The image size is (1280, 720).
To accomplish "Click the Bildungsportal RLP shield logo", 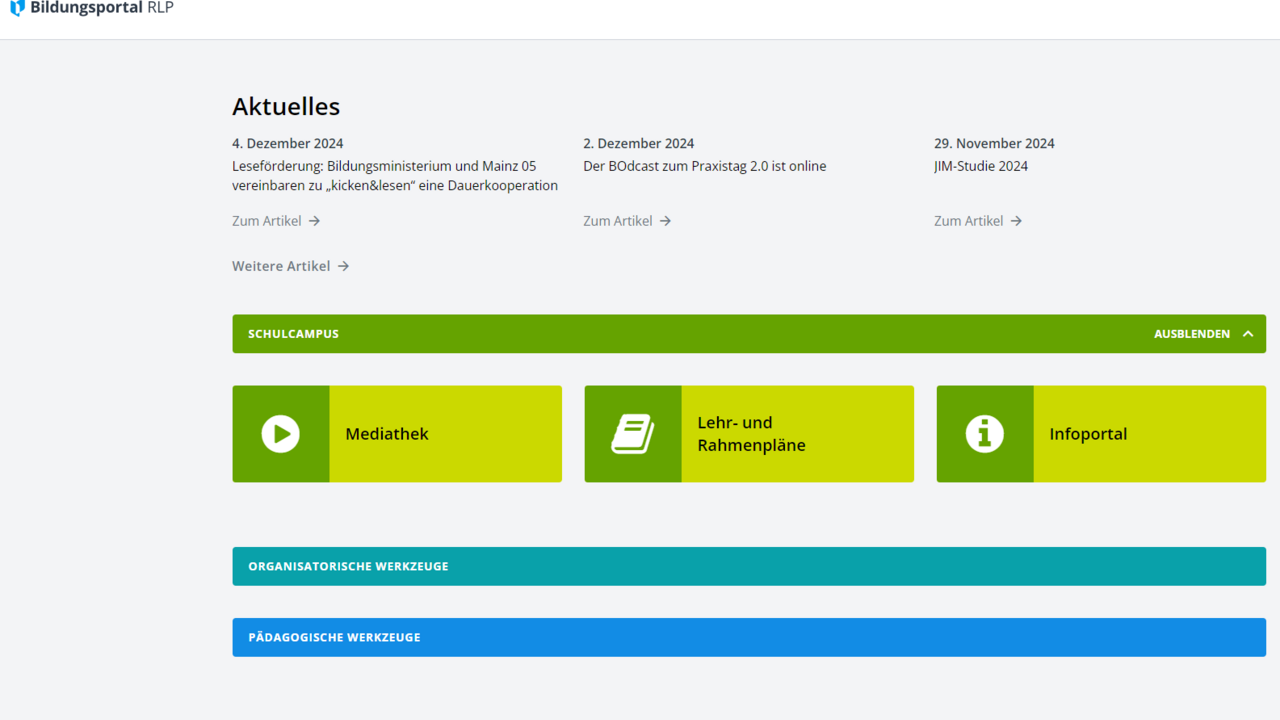I will click(x=17, y=8).
